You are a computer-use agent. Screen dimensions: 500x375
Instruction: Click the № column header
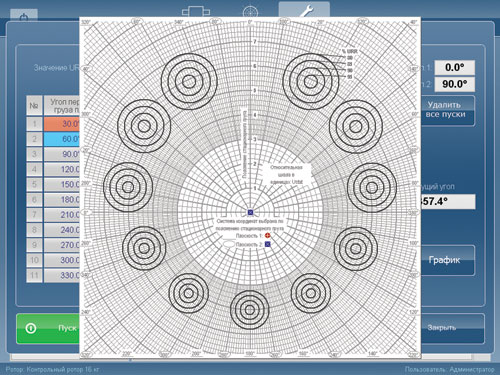point(34,106)
